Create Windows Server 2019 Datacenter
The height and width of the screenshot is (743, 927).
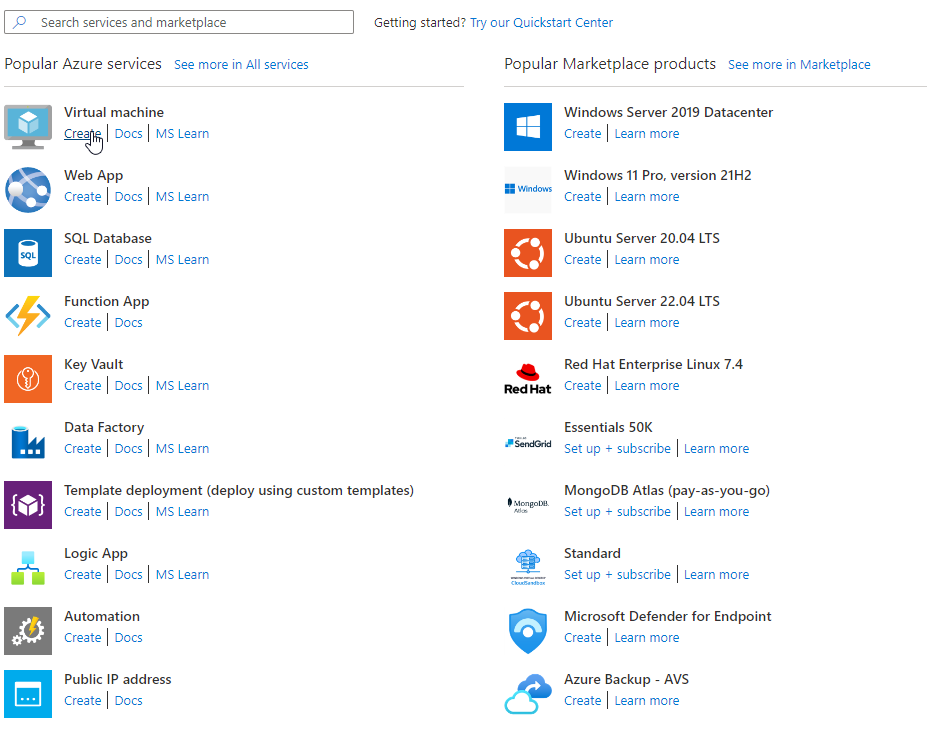tap(582, 134)
